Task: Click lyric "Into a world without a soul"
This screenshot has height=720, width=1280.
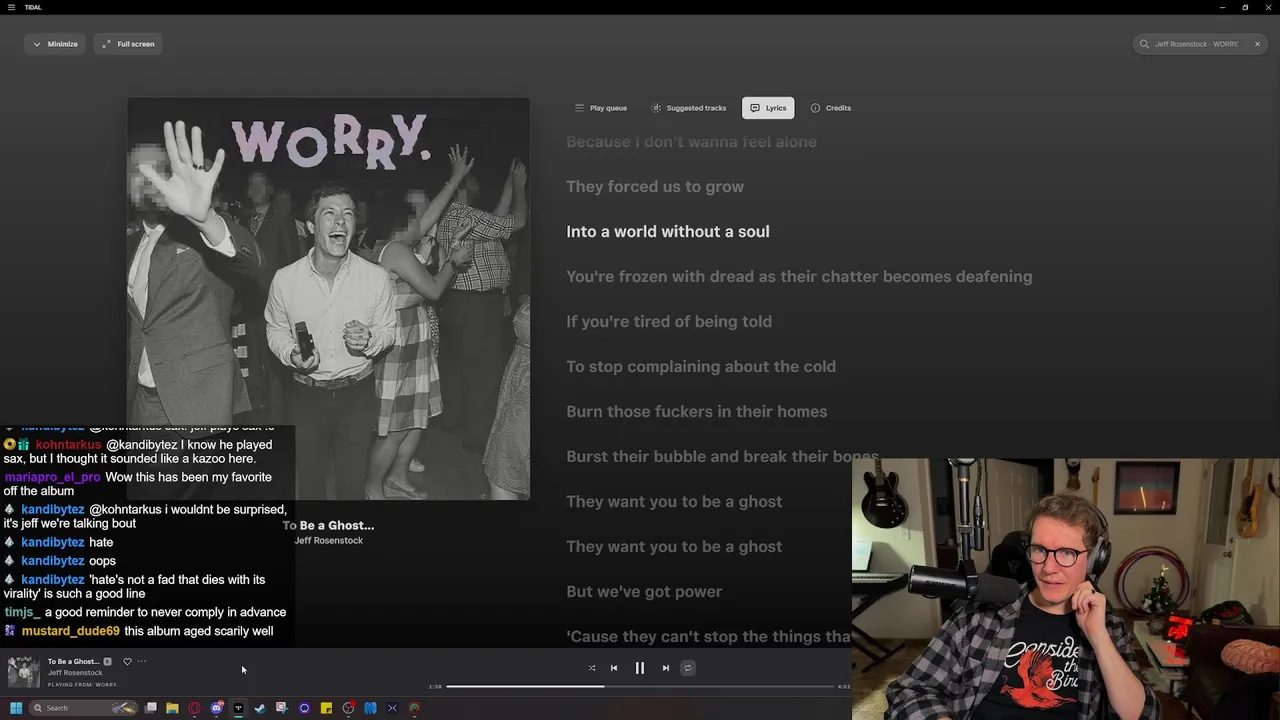Action: click(x=668, y=232)
